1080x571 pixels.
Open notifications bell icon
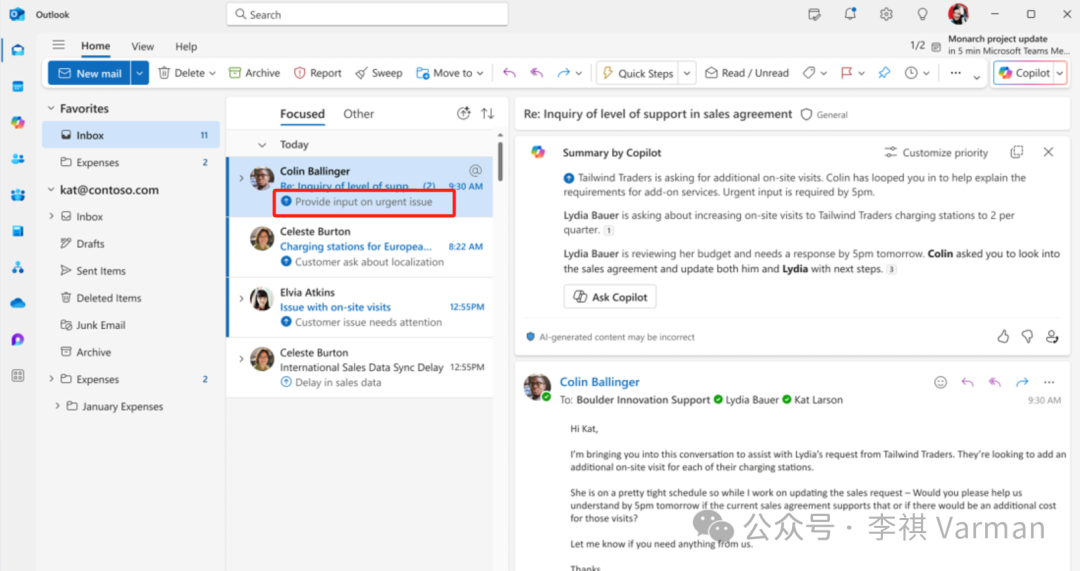(850, 14)
